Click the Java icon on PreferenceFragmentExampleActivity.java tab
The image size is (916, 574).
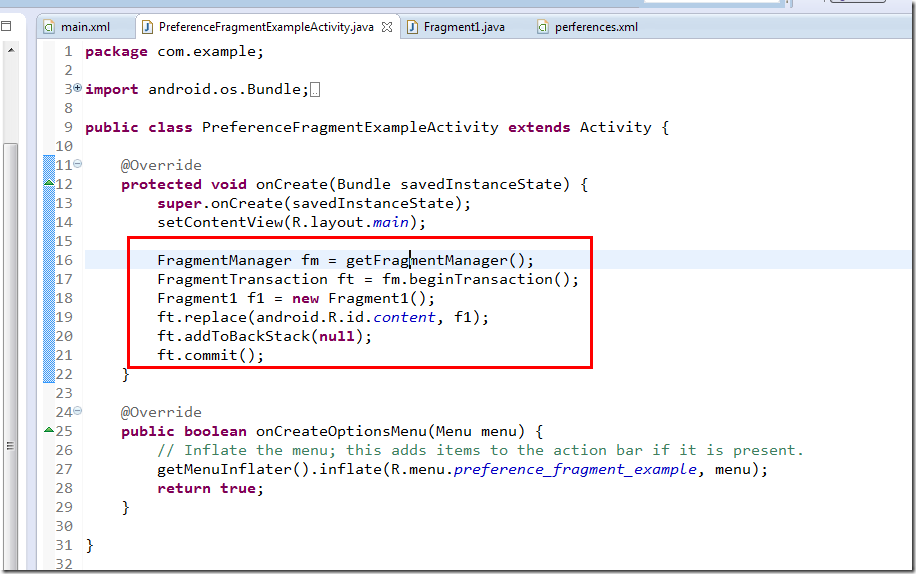click(148, 27)
